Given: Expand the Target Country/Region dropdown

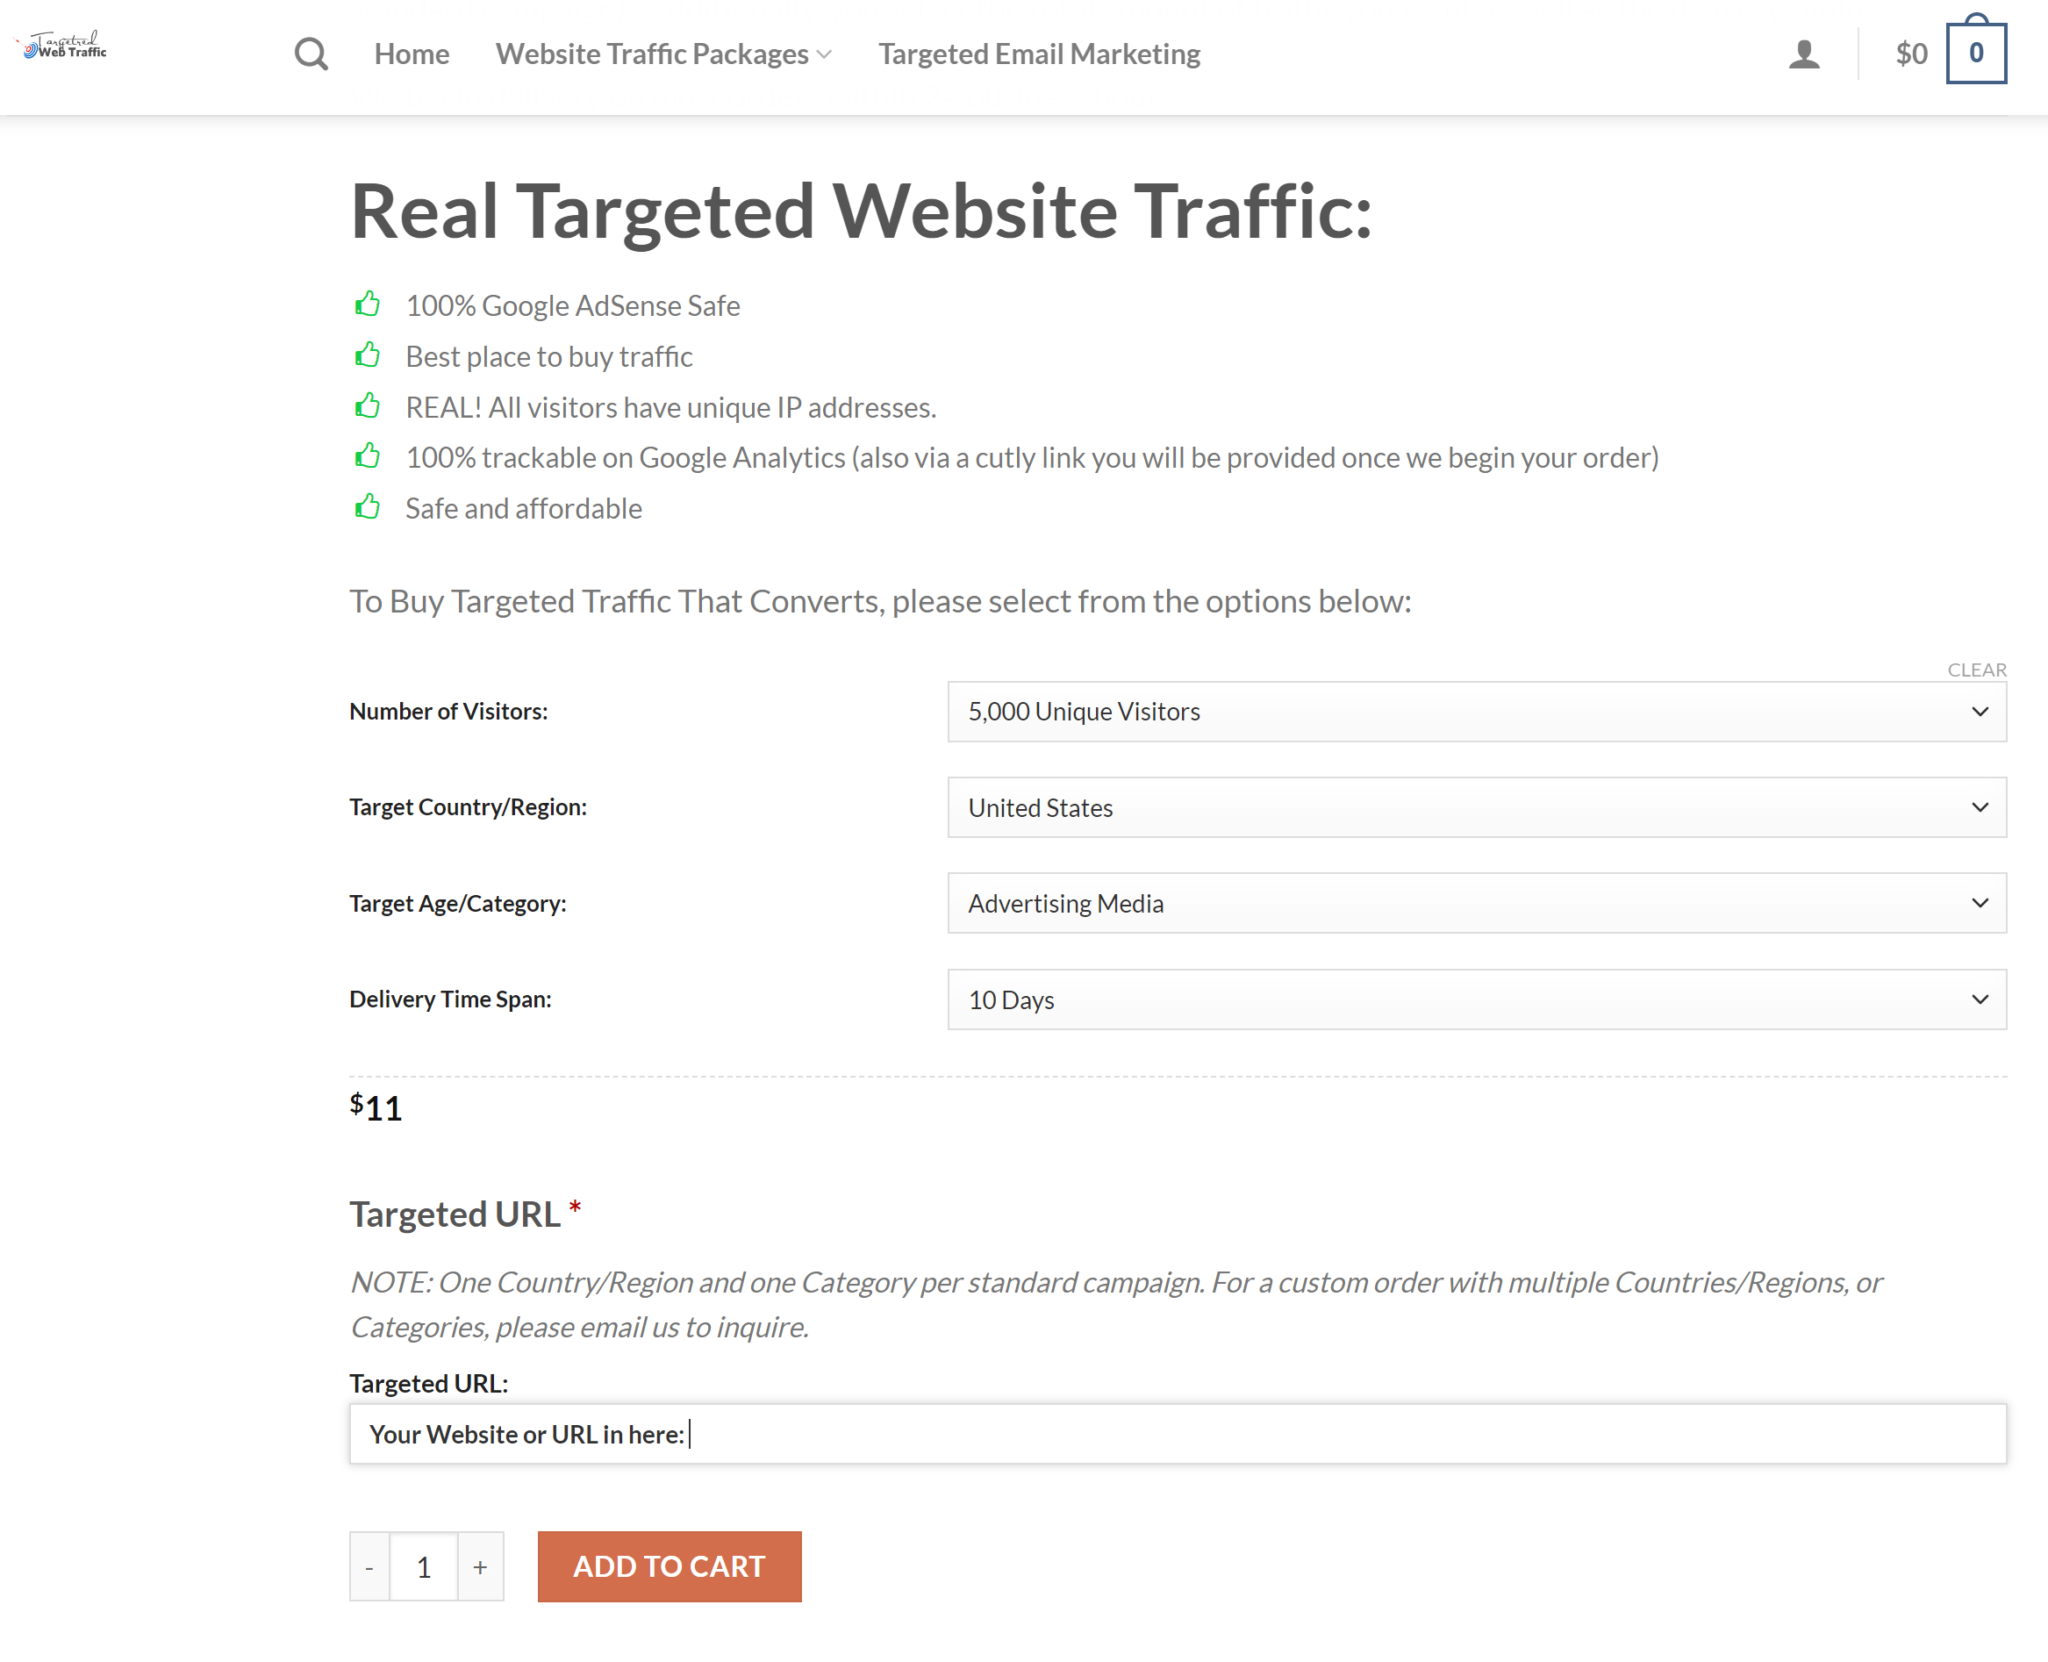Looking at the screenshot, I should [1475, 807].
